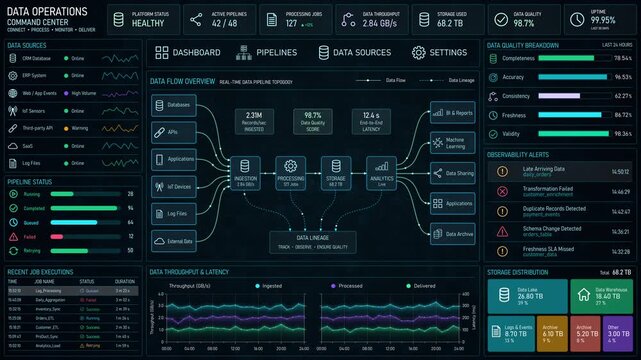Click the CRM Database source icon

tap(13, 58)
